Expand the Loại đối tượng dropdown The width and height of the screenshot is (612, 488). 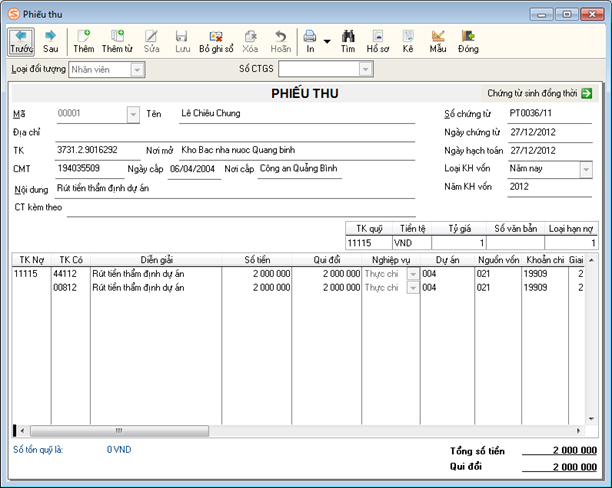point(137,70)
